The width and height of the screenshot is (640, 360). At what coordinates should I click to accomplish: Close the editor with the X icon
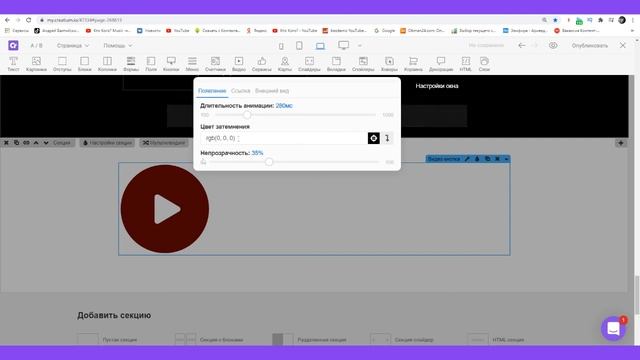622,45
